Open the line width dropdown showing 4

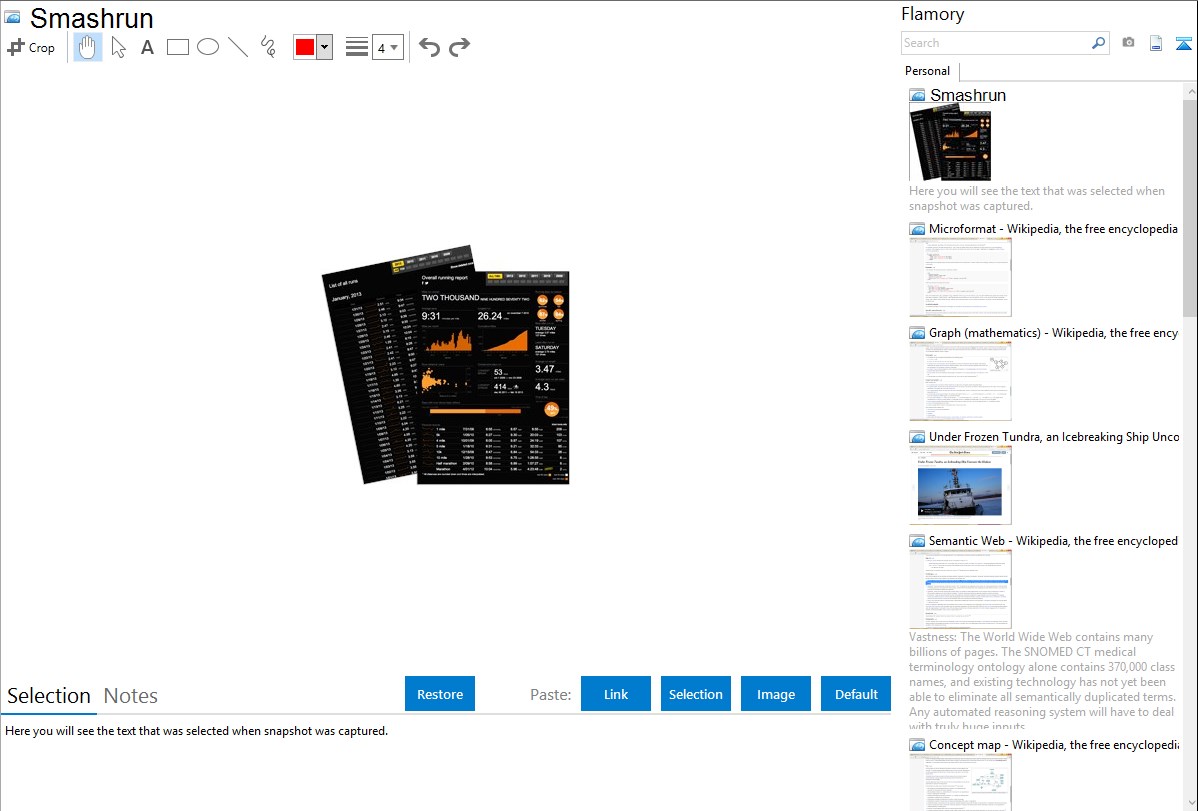[388, 47]
